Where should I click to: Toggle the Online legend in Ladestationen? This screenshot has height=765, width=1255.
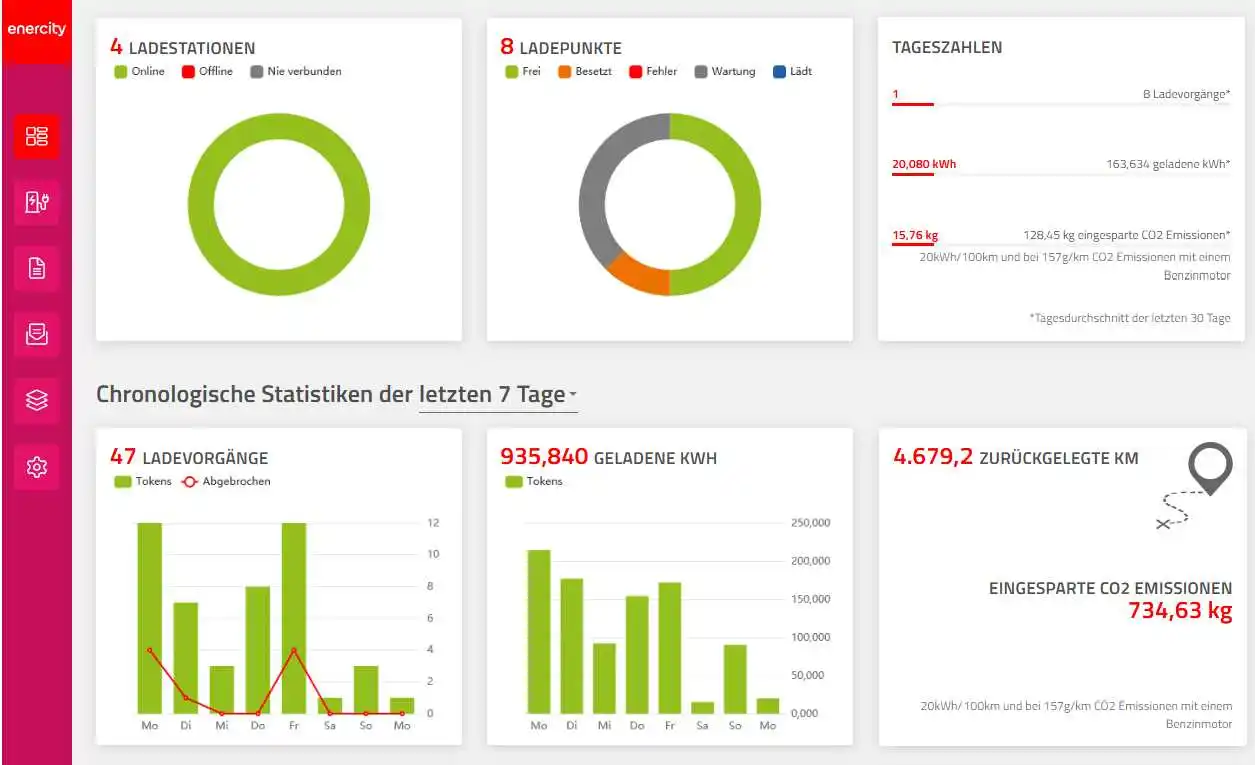(140, 72)
